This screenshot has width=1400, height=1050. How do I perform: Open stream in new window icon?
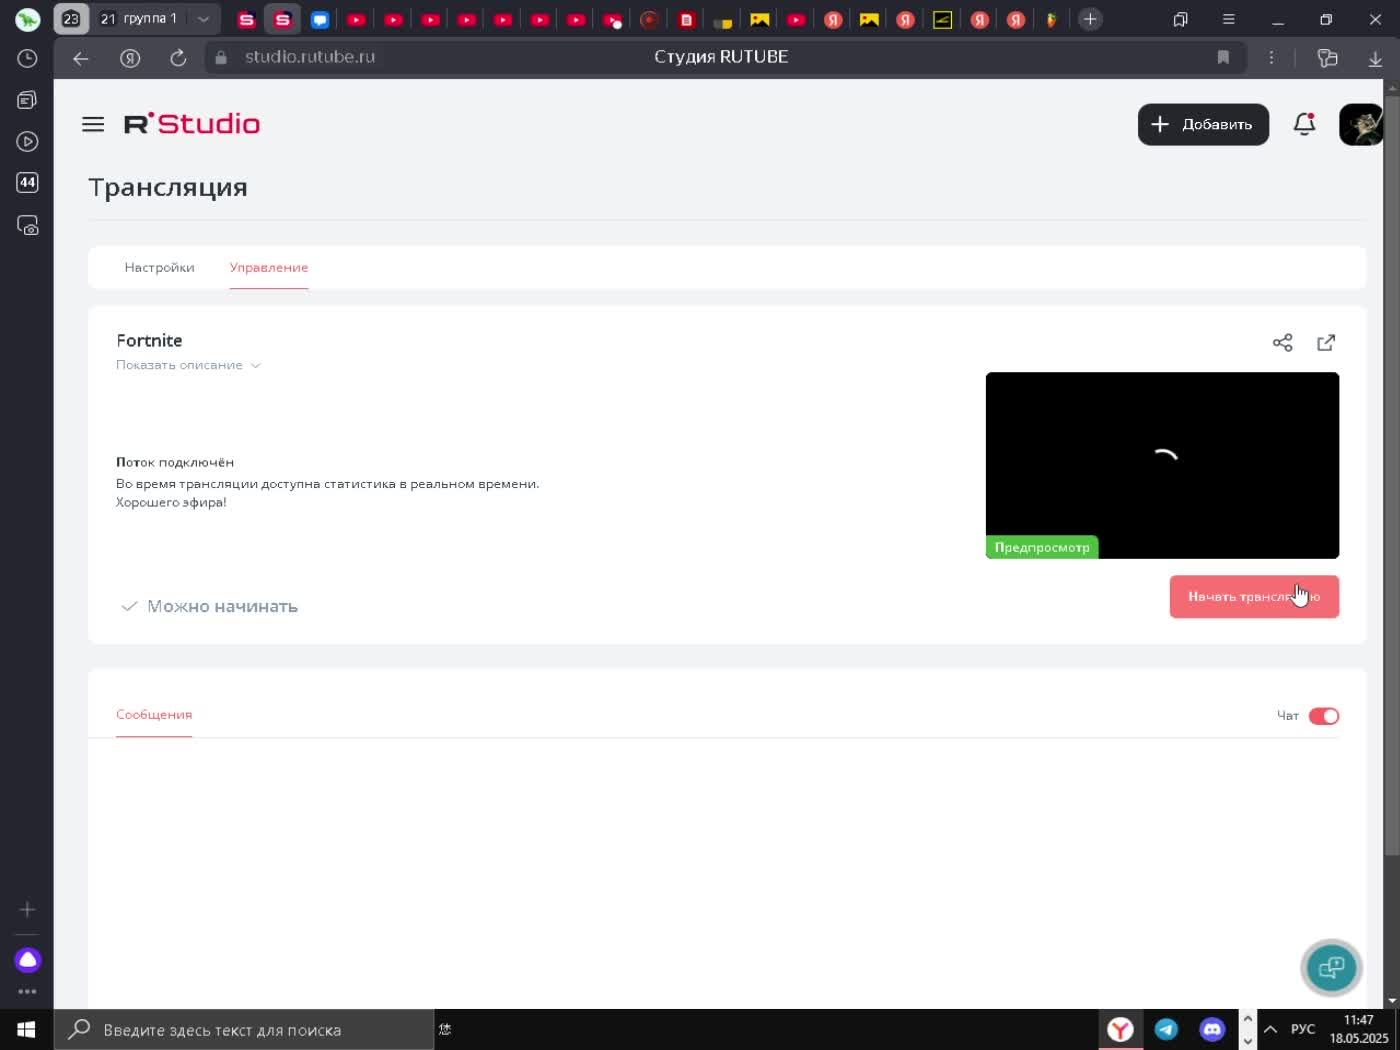(1326, 343)
